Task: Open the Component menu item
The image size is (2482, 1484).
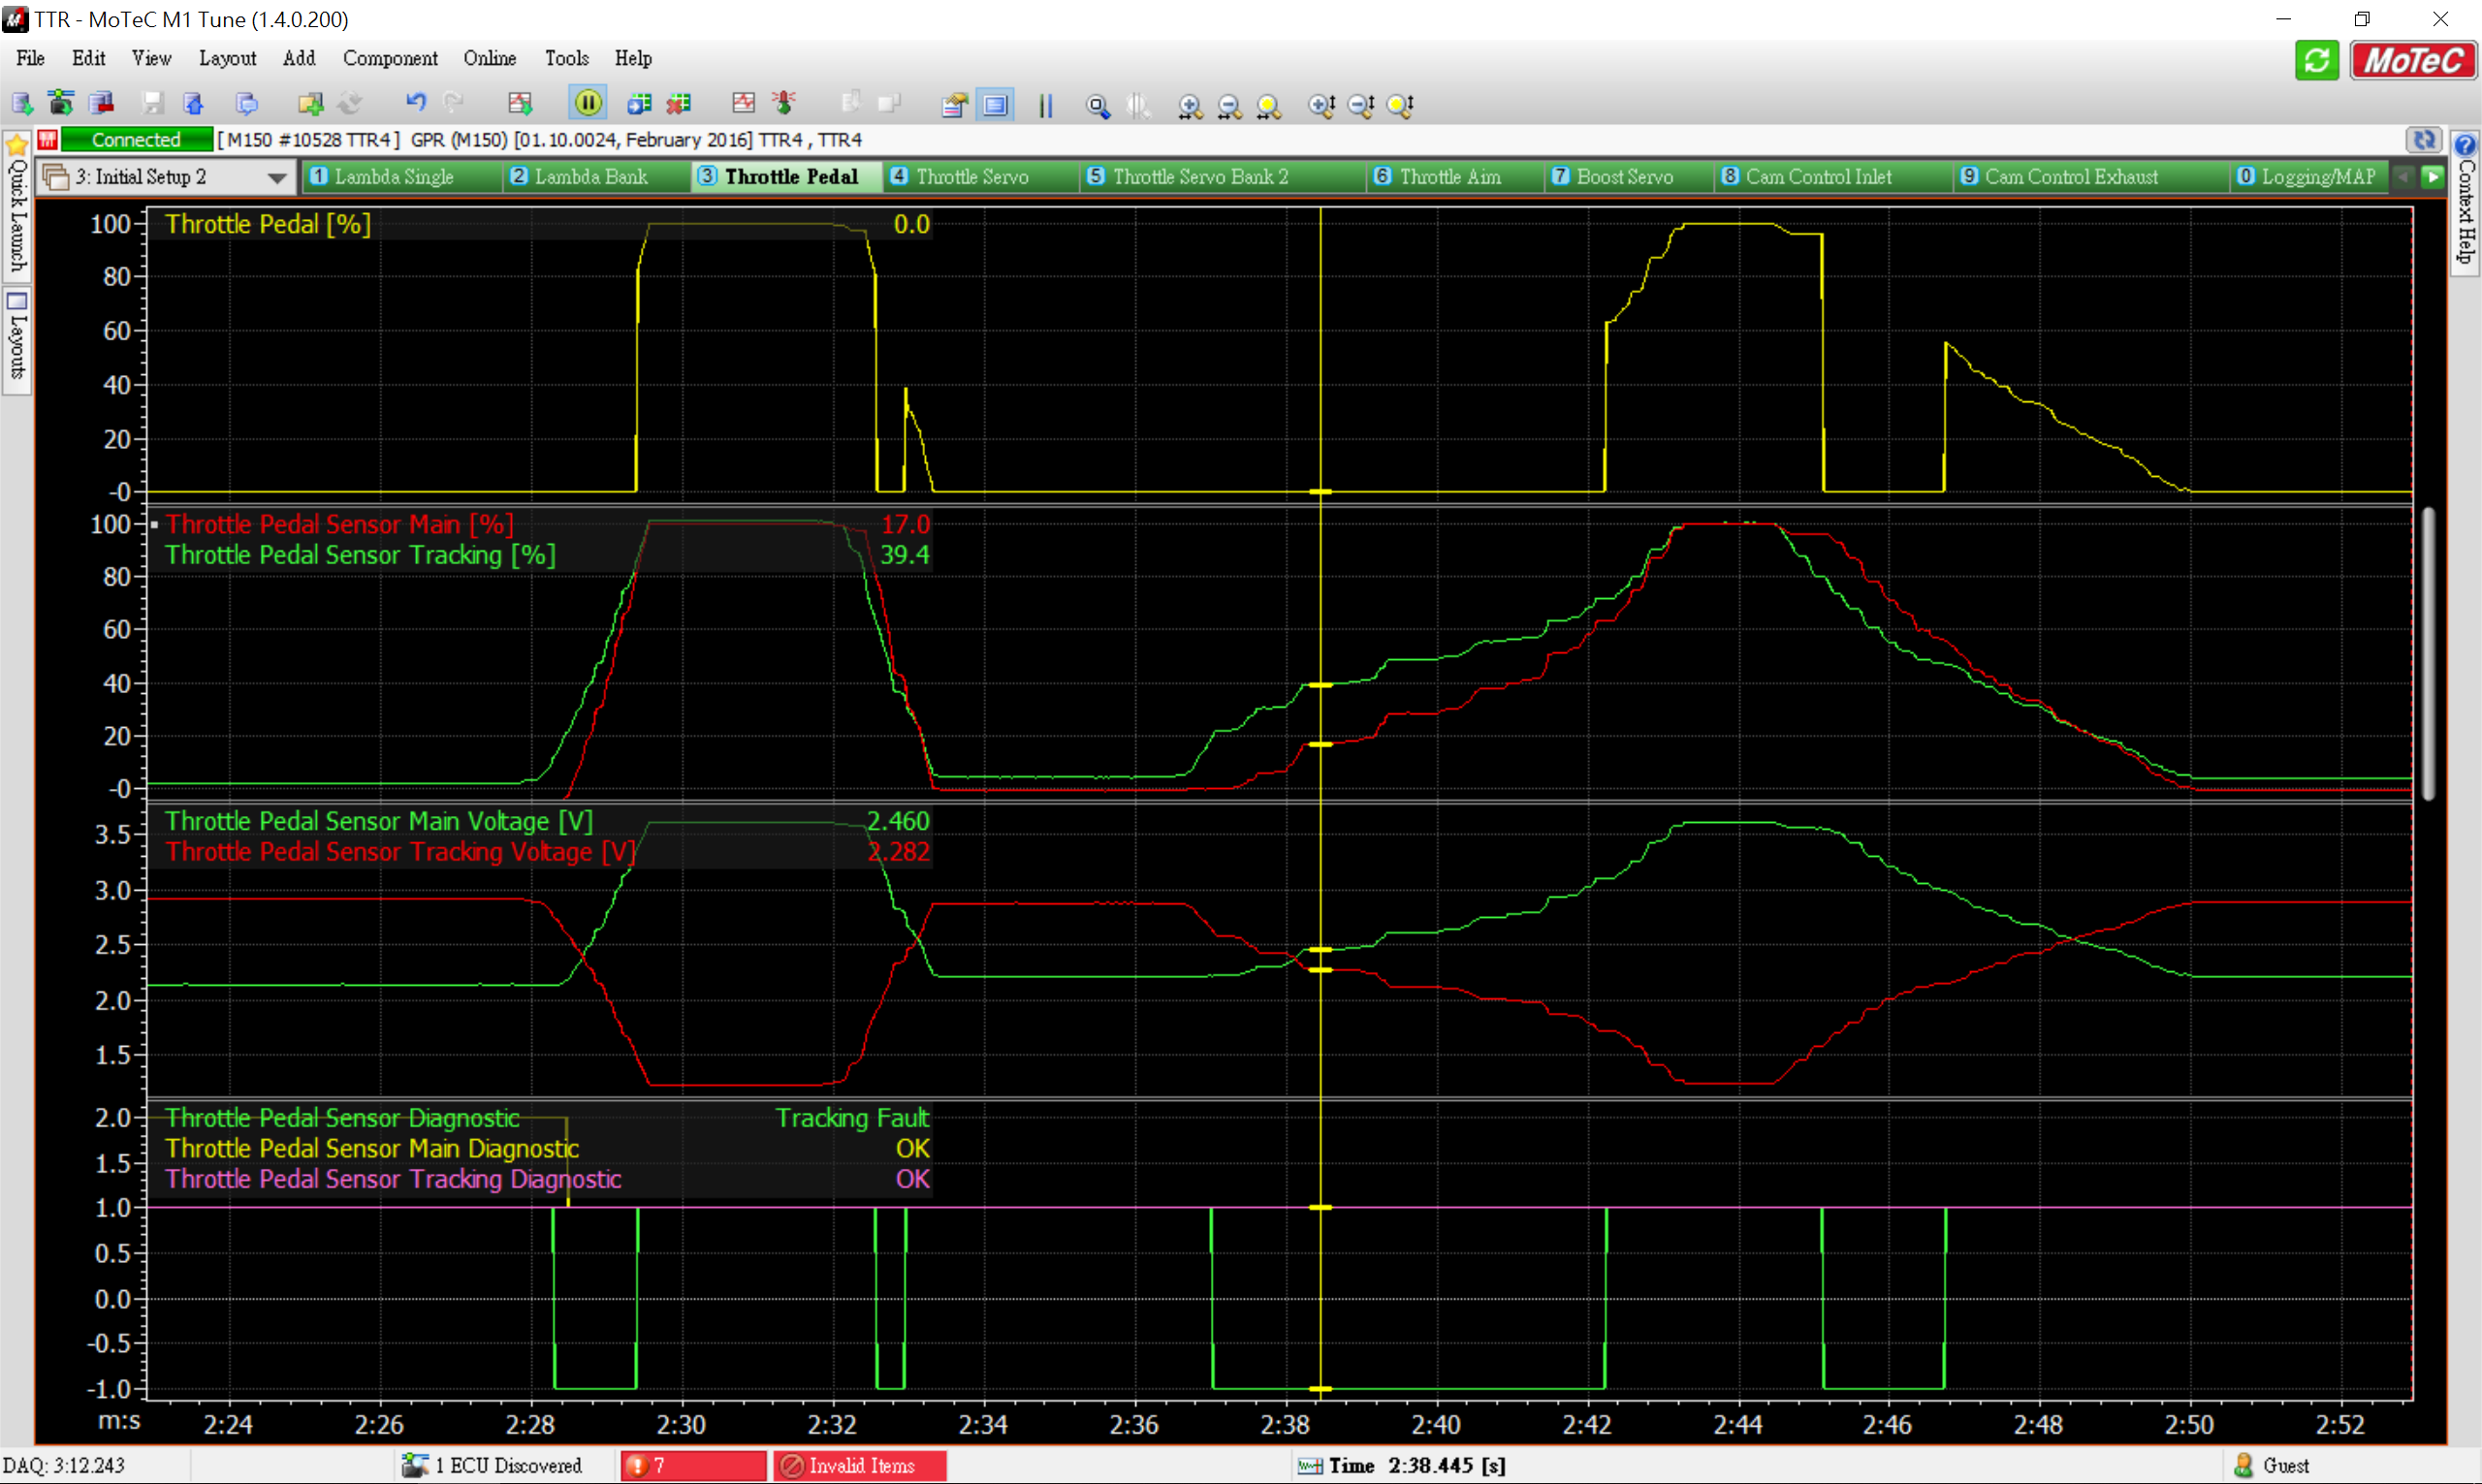Action: (x=389, y=60)
